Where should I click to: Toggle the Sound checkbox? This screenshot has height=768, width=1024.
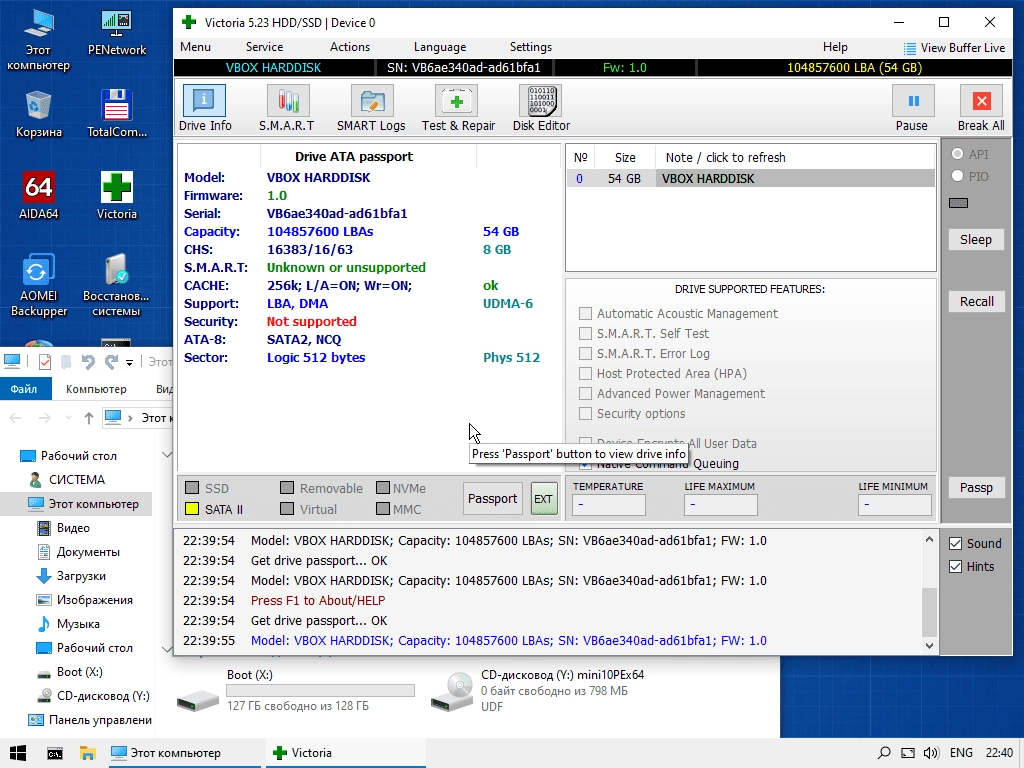point(955,543)
